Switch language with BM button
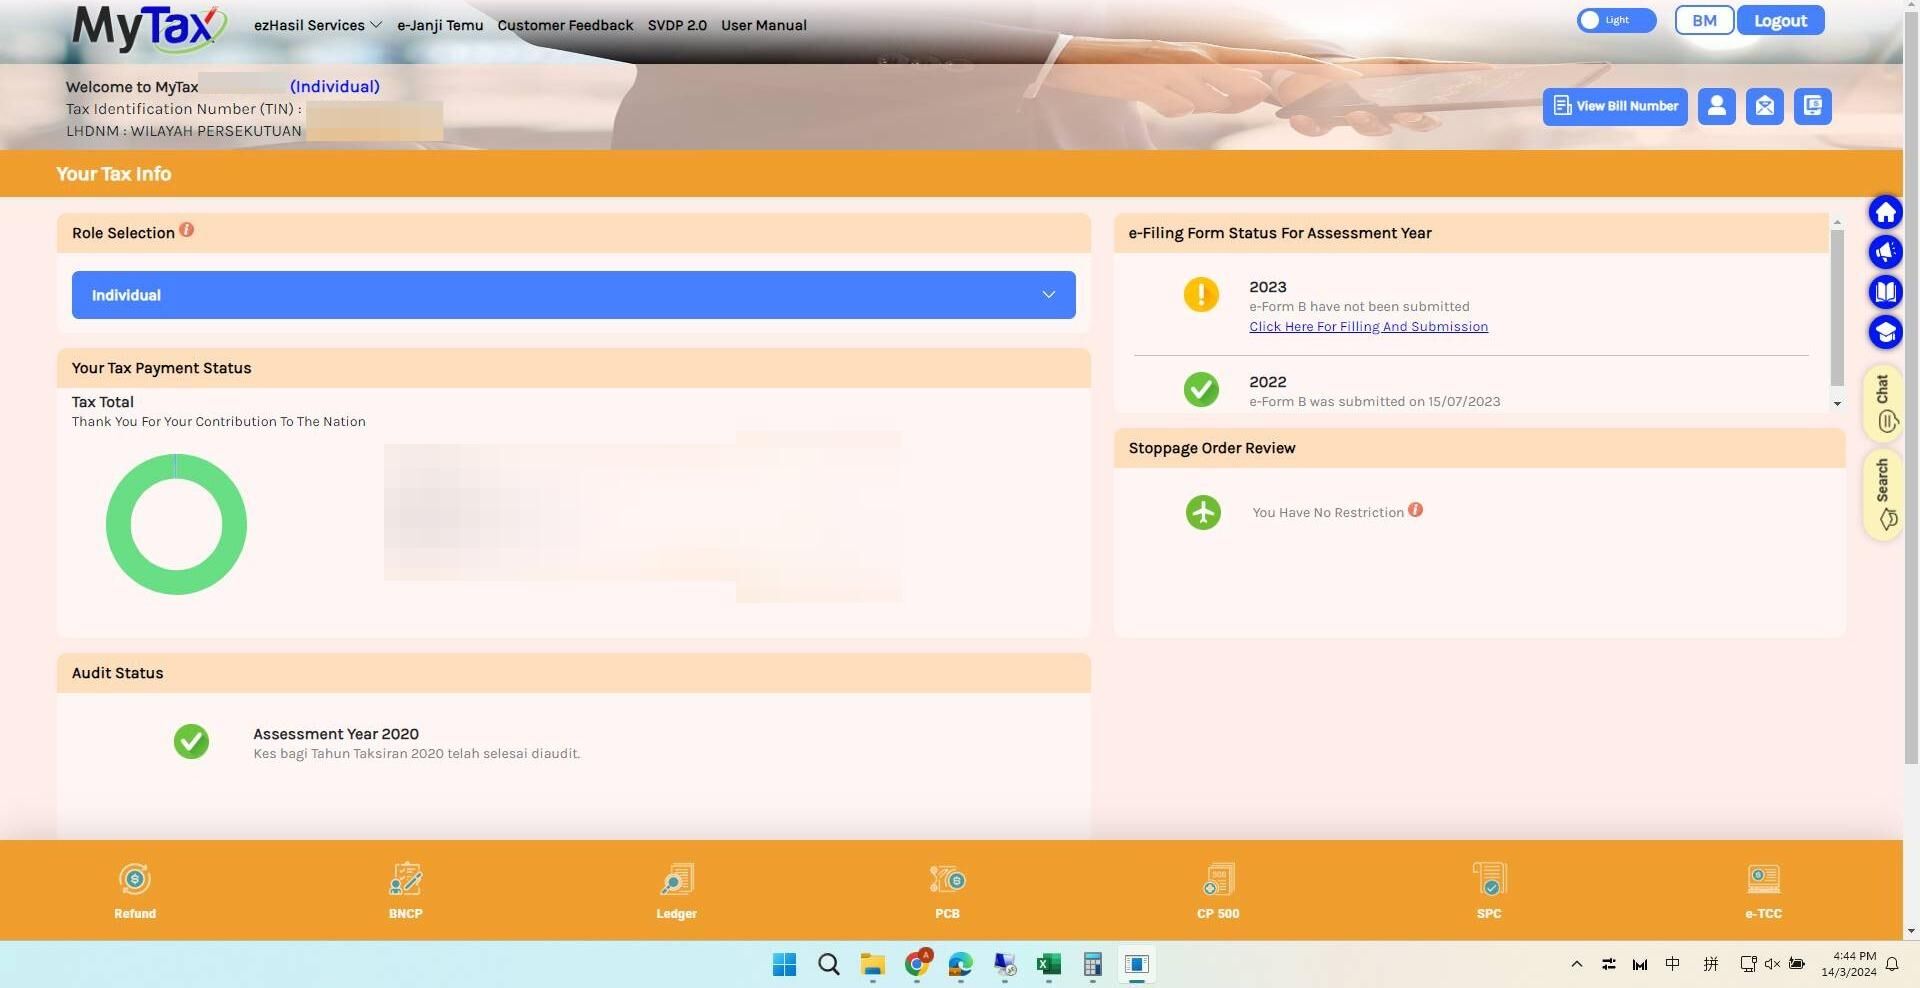Image resolution: width=1920 pixels, height=988 pixels. 1704,20
